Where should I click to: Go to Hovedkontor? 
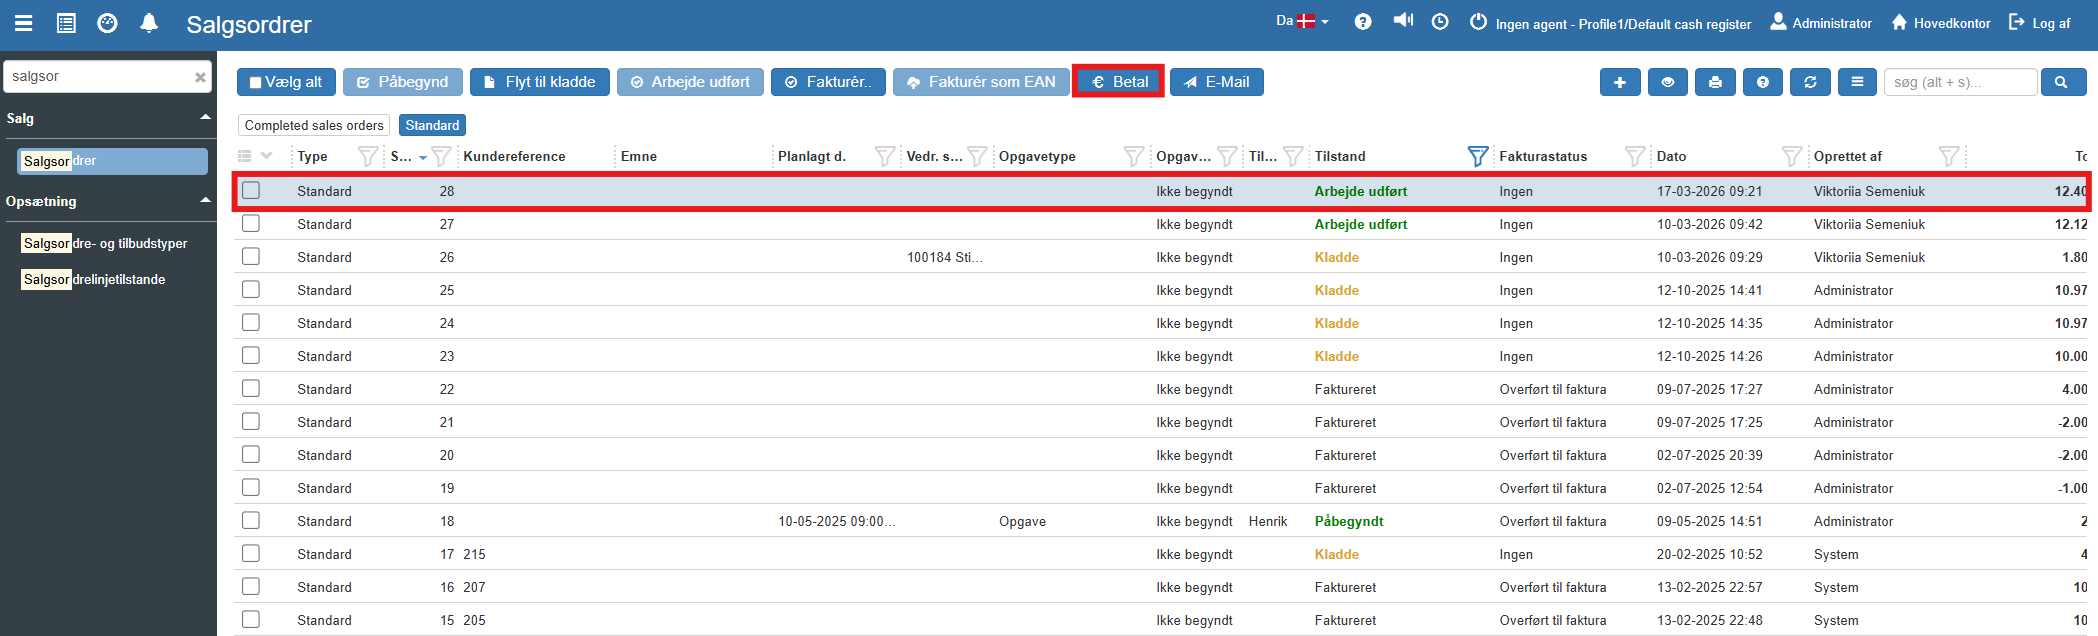click(1940, 23)
